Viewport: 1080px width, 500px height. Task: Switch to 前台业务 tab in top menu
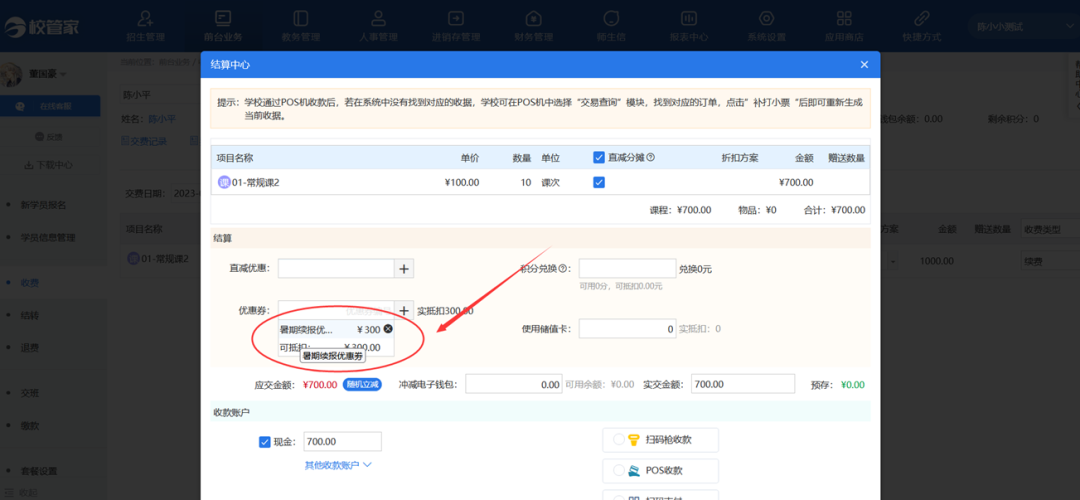pos(223,26)
